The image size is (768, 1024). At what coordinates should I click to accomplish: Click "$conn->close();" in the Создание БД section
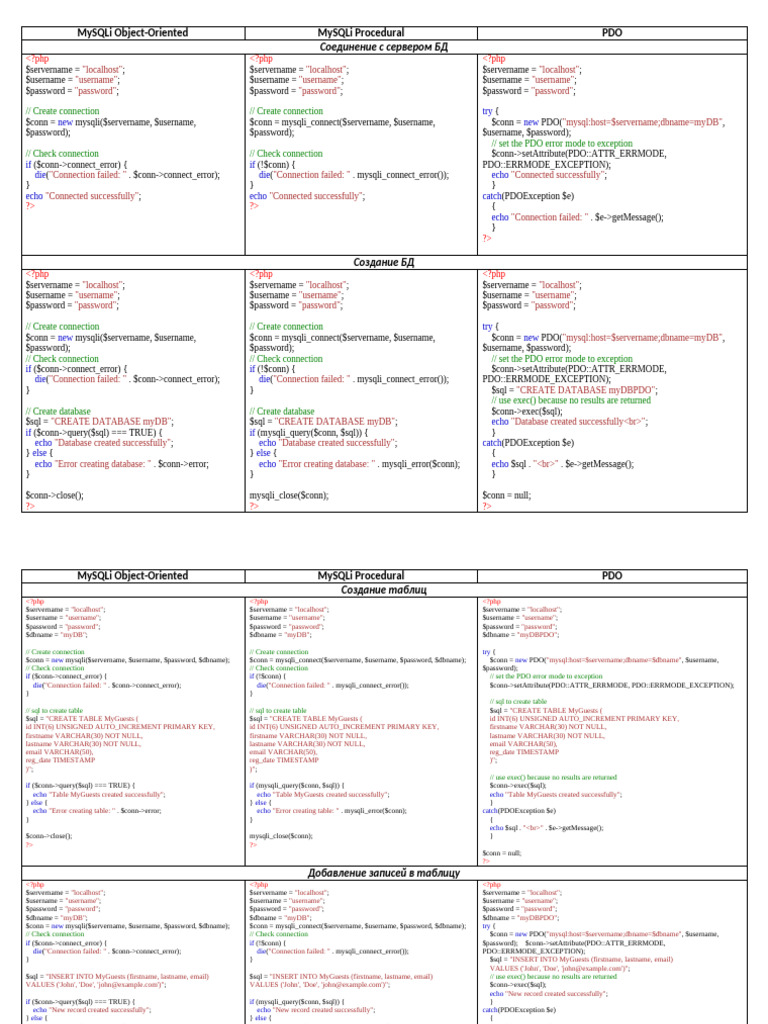(55, 496)
